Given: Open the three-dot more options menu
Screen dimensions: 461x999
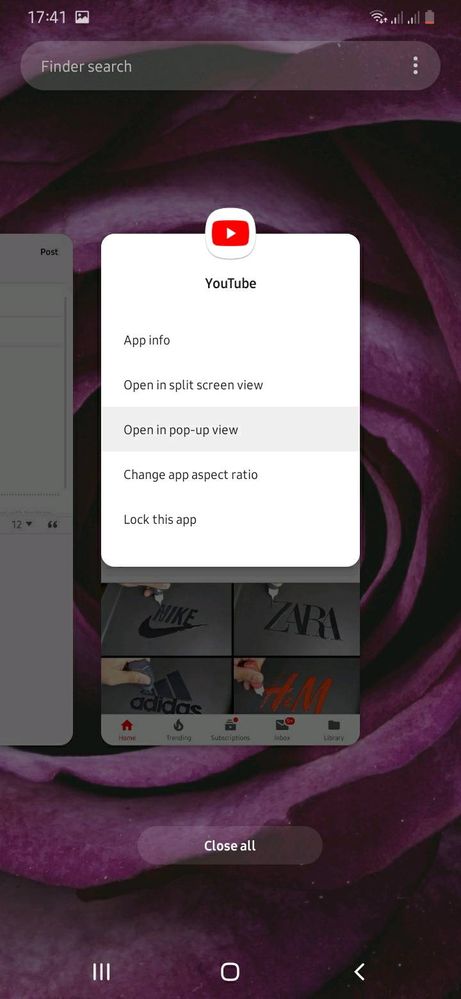Looking at the screenshot, I should pos(416,66).
